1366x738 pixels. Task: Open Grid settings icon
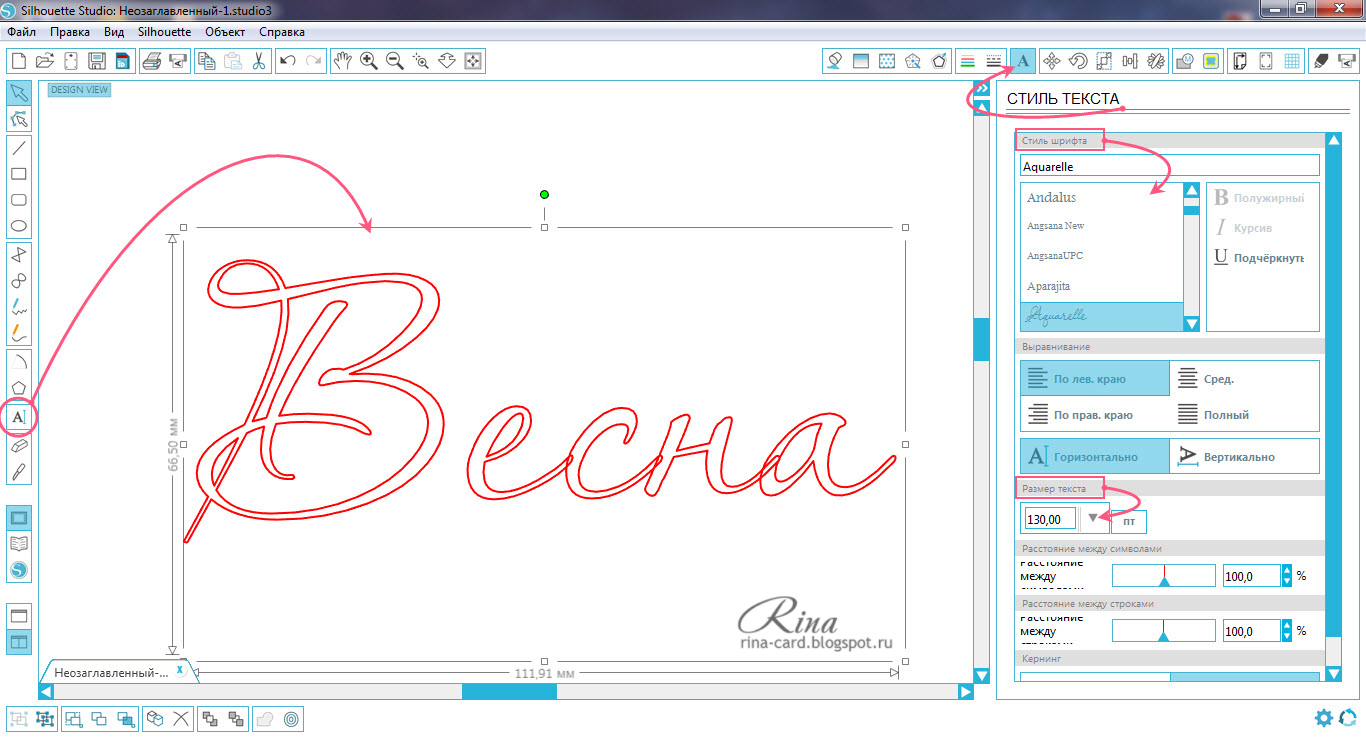(x=1292, y=61)
